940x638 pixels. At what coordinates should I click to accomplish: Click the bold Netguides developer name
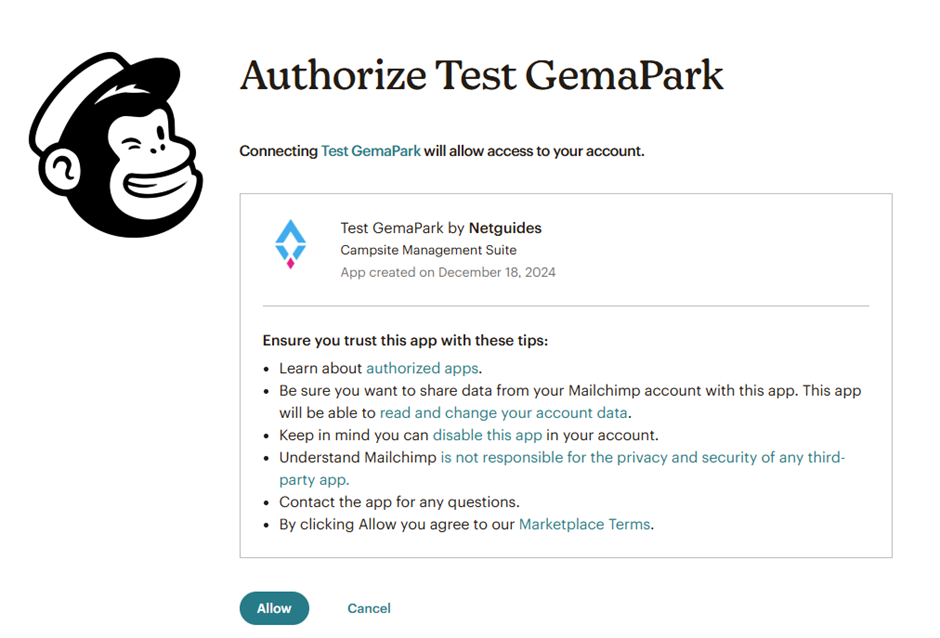(505, 228)
